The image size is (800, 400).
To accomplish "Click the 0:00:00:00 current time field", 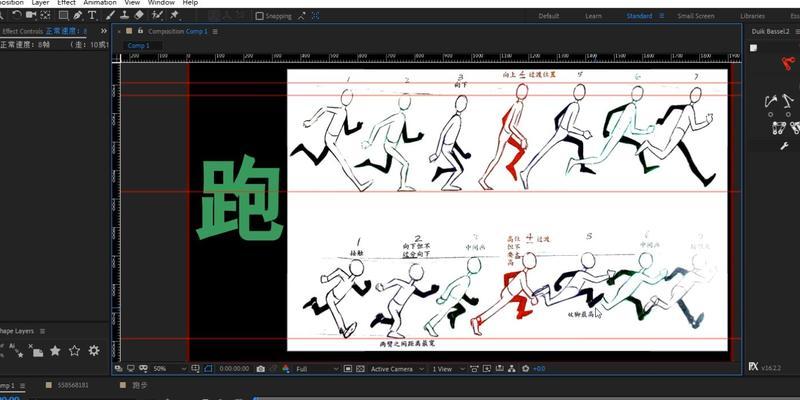I will [x=234, y=368].
